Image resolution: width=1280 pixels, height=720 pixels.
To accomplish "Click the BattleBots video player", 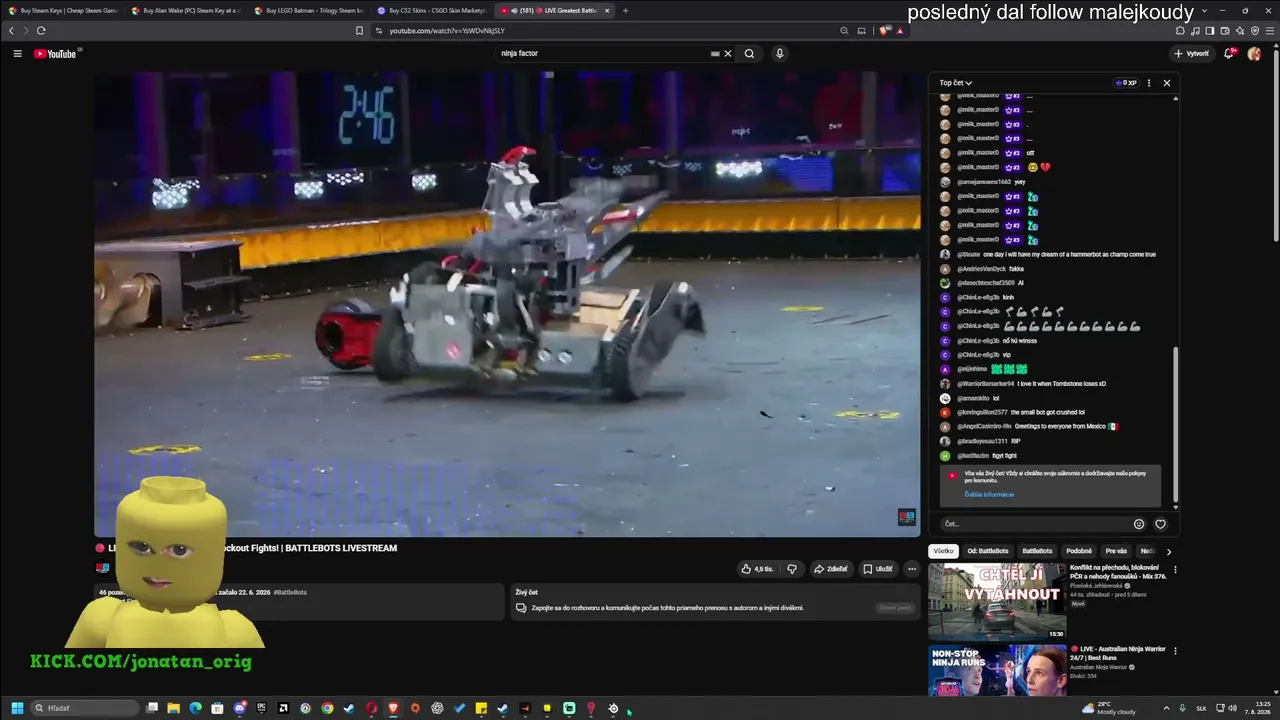I will tap(507, 304).
